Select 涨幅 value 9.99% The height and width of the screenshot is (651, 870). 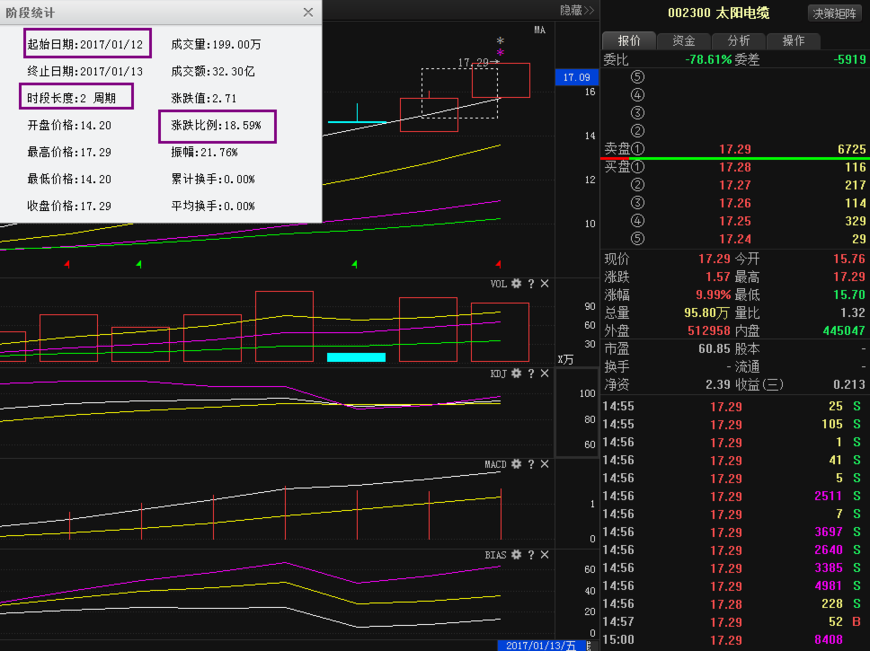(x=714, y=295)
